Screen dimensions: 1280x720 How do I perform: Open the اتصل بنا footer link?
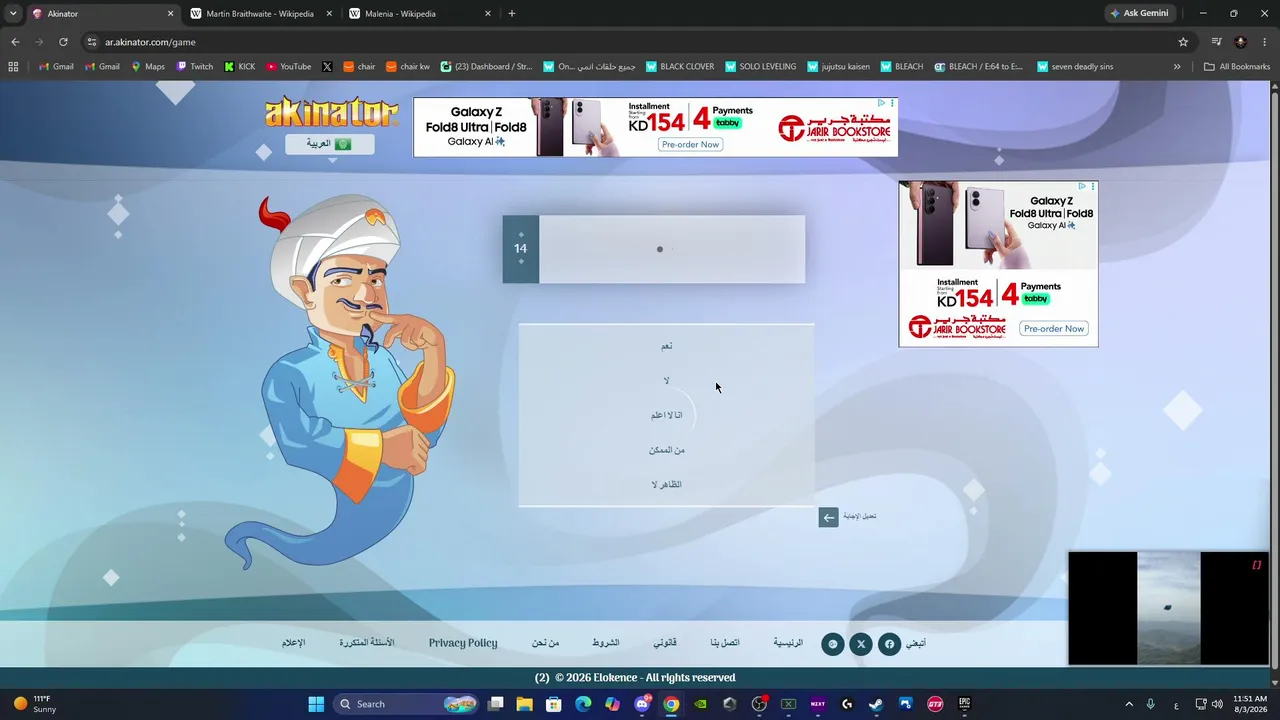point(725,643)
